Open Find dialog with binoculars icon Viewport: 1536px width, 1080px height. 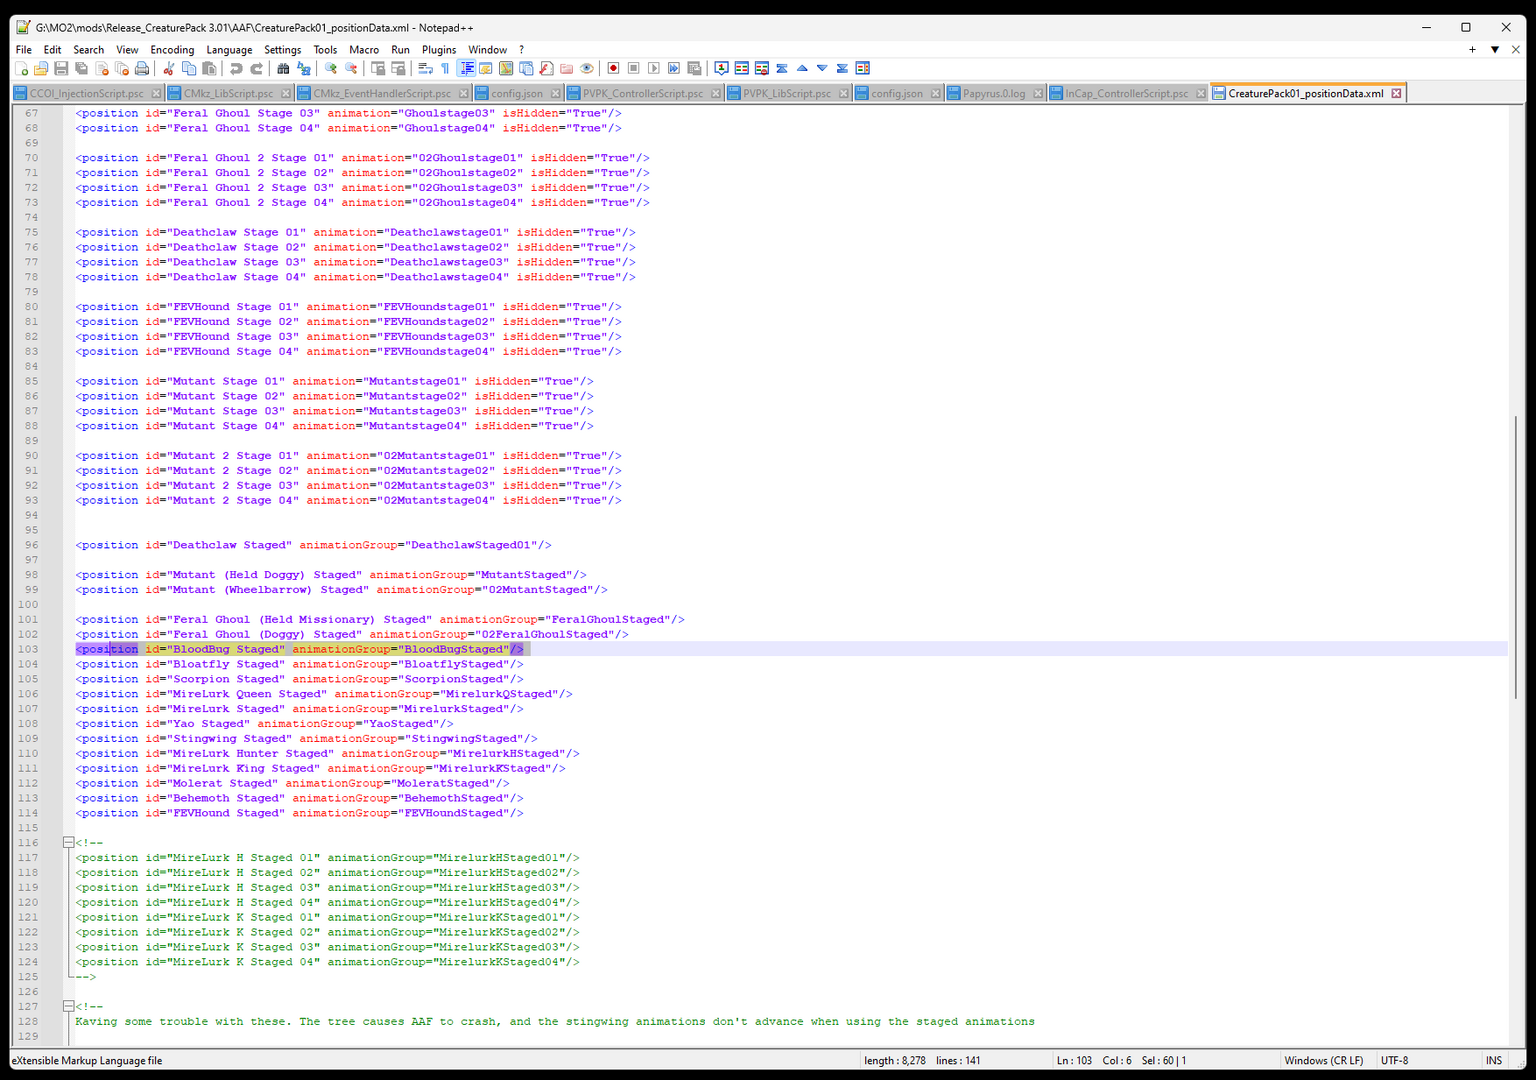point(283,69)
